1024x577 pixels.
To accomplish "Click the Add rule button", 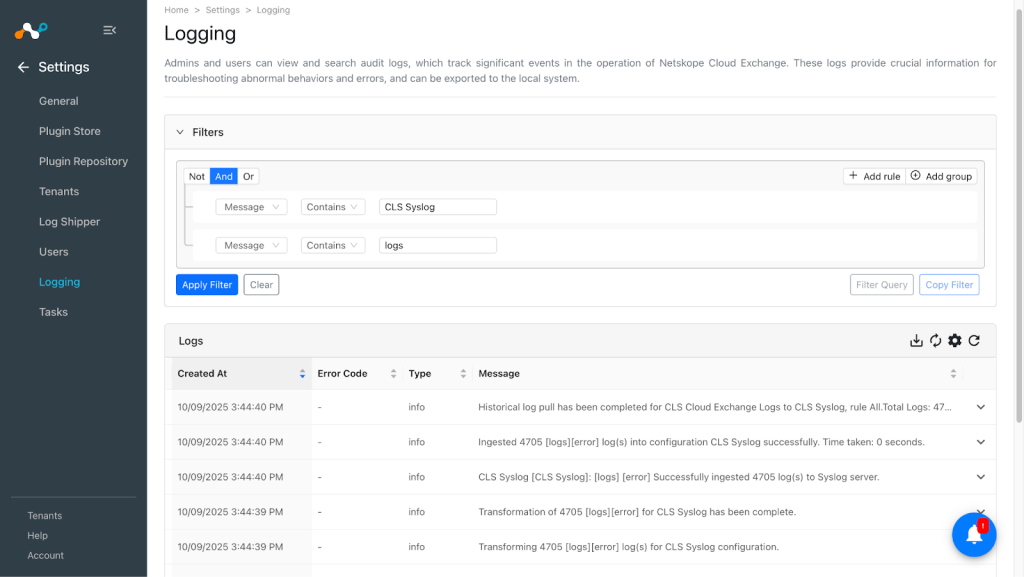I will [874, 176].
